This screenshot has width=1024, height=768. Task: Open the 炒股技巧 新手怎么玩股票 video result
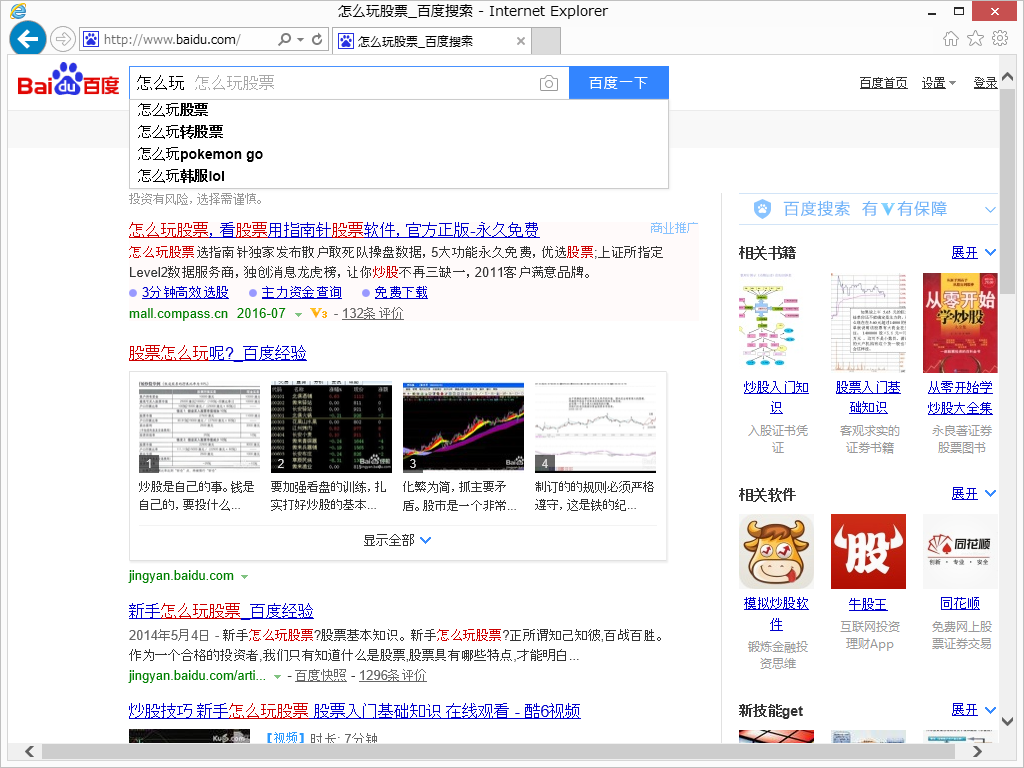tap(355, 711)
